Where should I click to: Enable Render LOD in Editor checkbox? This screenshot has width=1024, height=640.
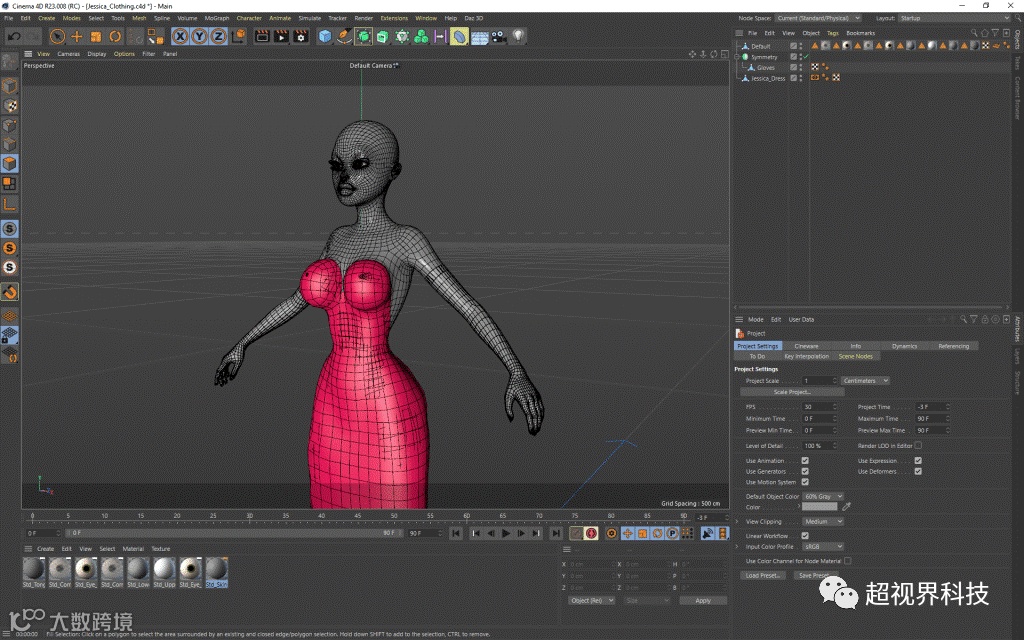click(918, 445)
